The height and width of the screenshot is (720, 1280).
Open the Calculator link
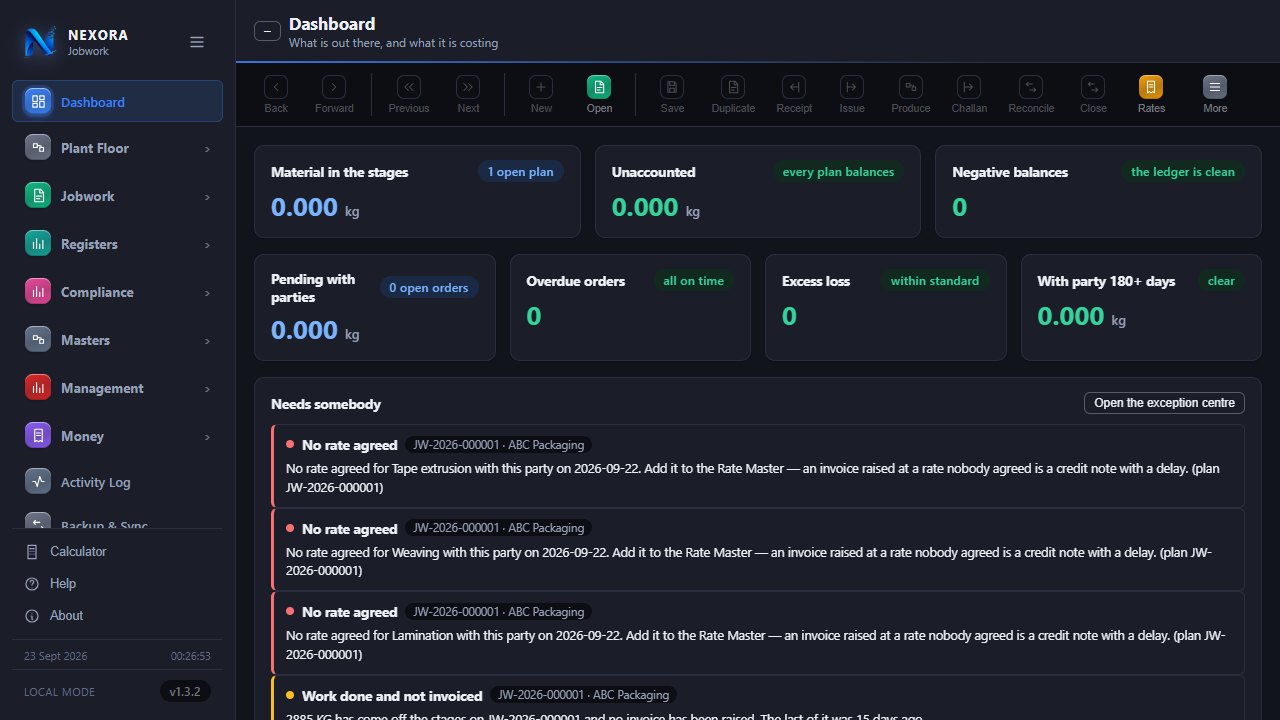tap(117, 552)
